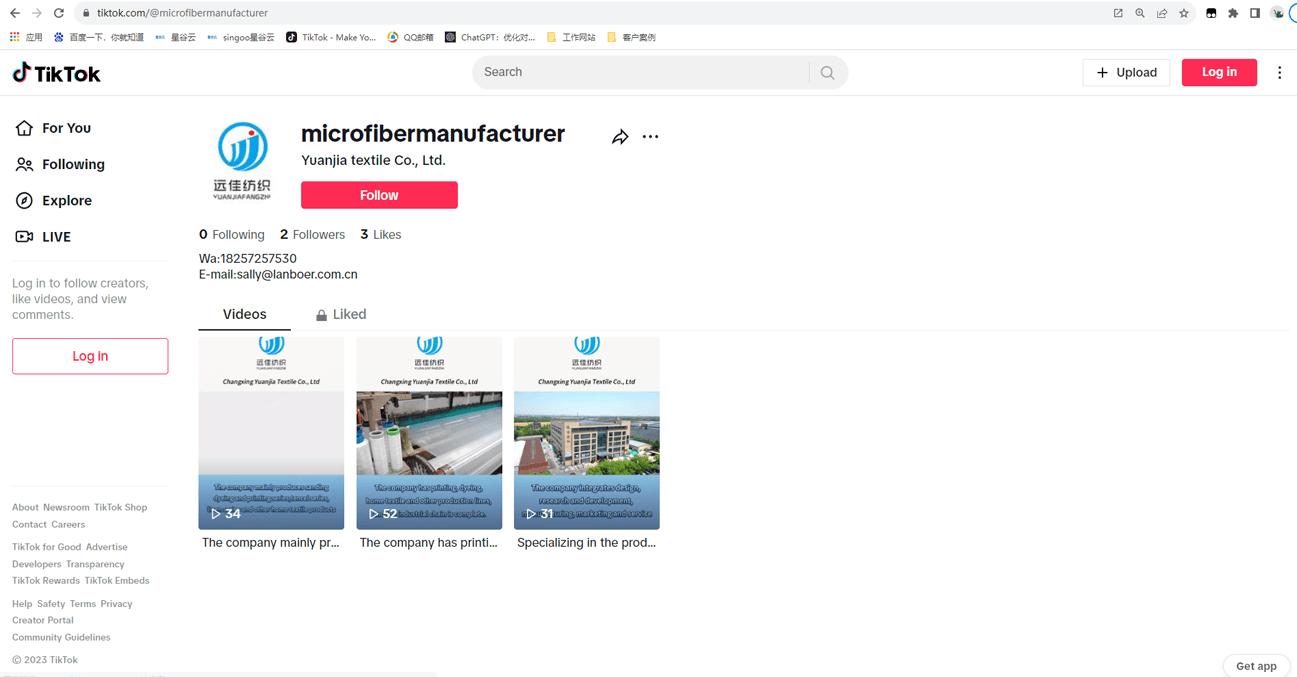Open the Following page
1297x677 pixels.
(60, 164)
